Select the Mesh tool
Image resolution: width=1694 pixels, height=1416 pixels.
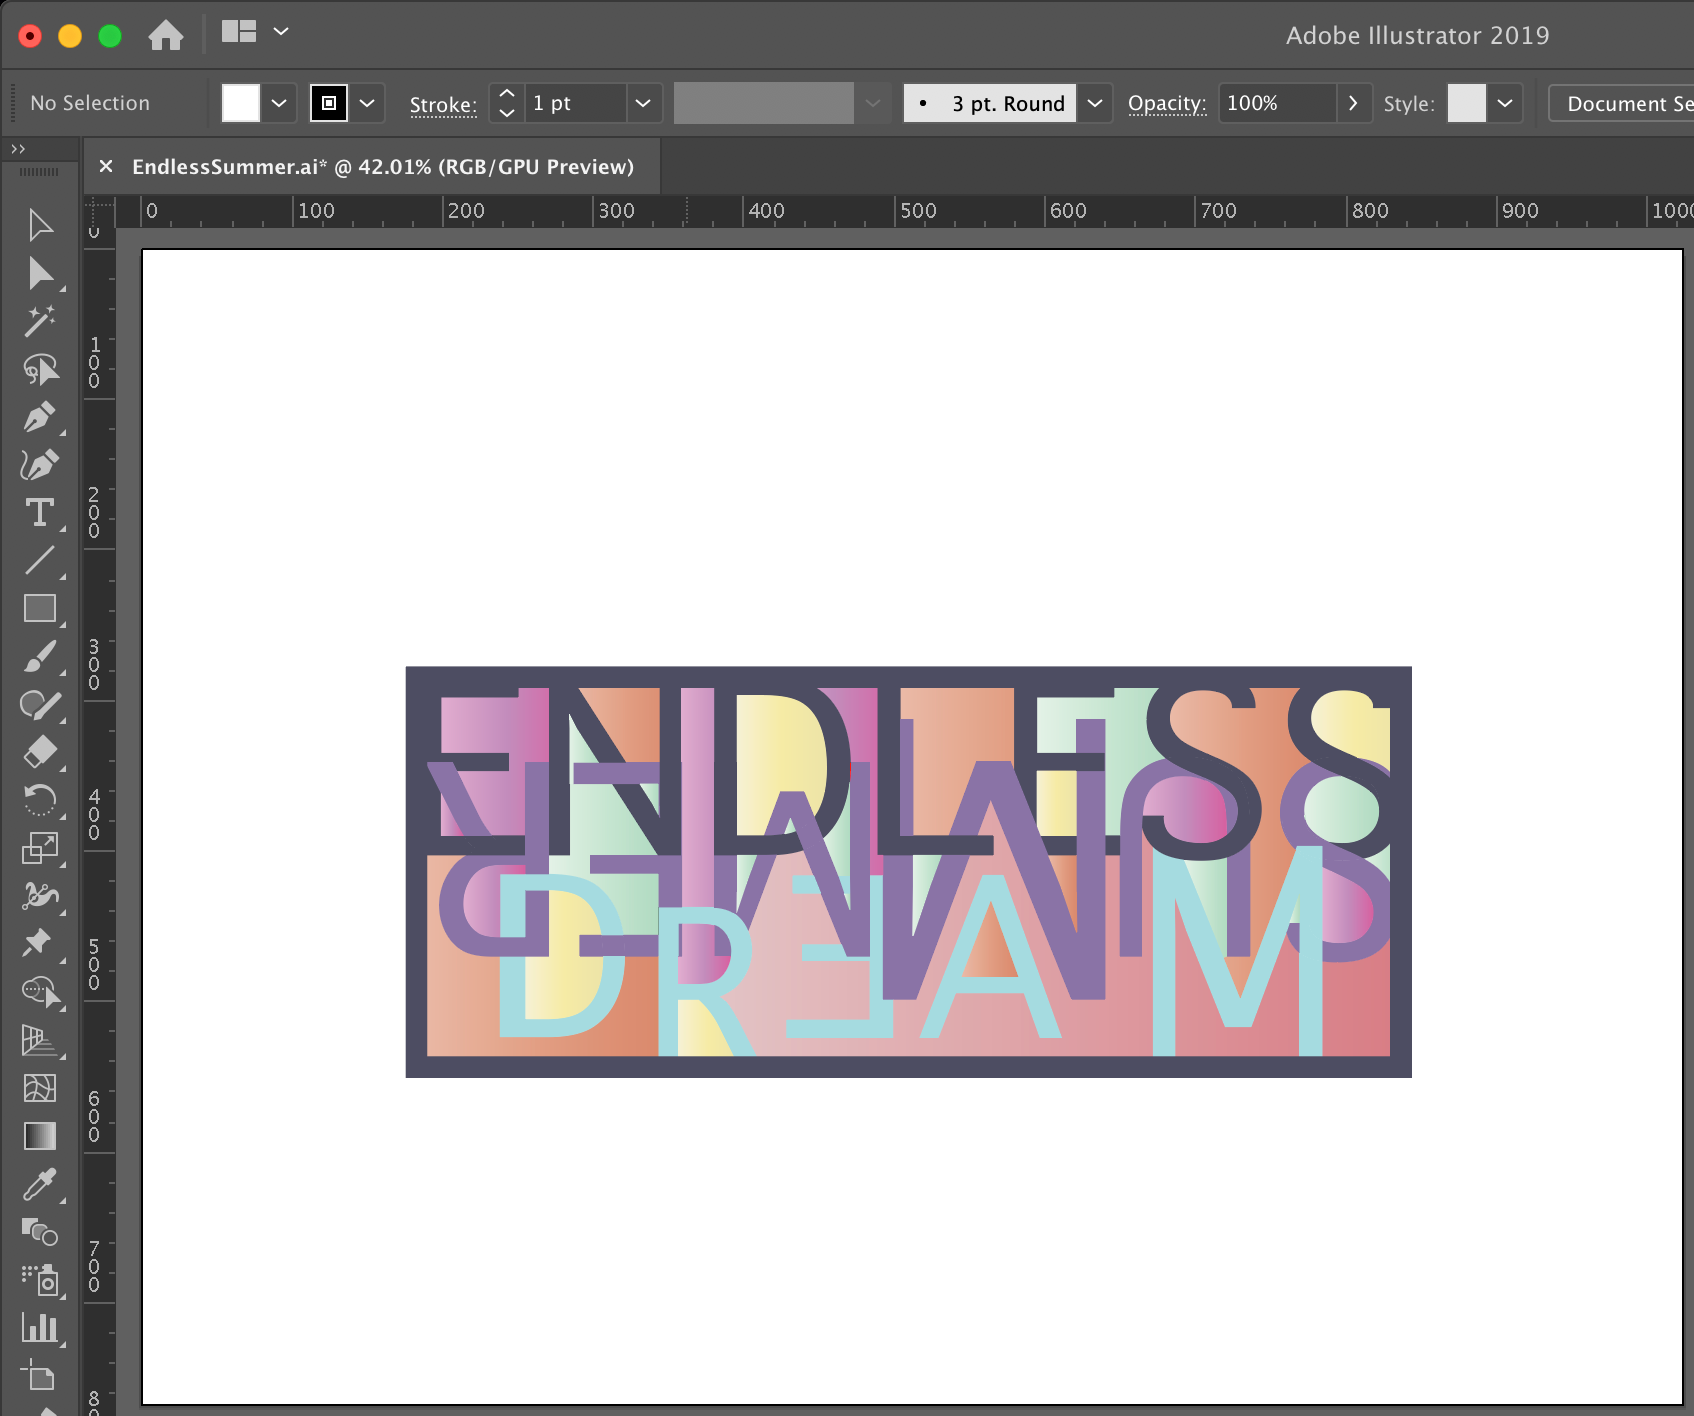[40, 1088]
